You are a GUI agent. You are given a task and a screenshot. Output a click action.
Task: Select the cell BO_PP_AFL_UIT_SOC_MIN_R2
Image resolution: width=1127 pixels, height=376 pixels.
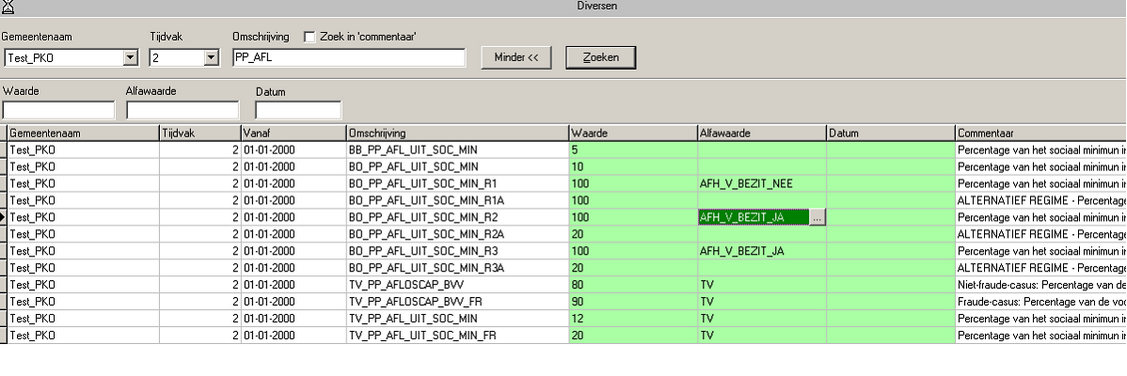click(458, 218)
